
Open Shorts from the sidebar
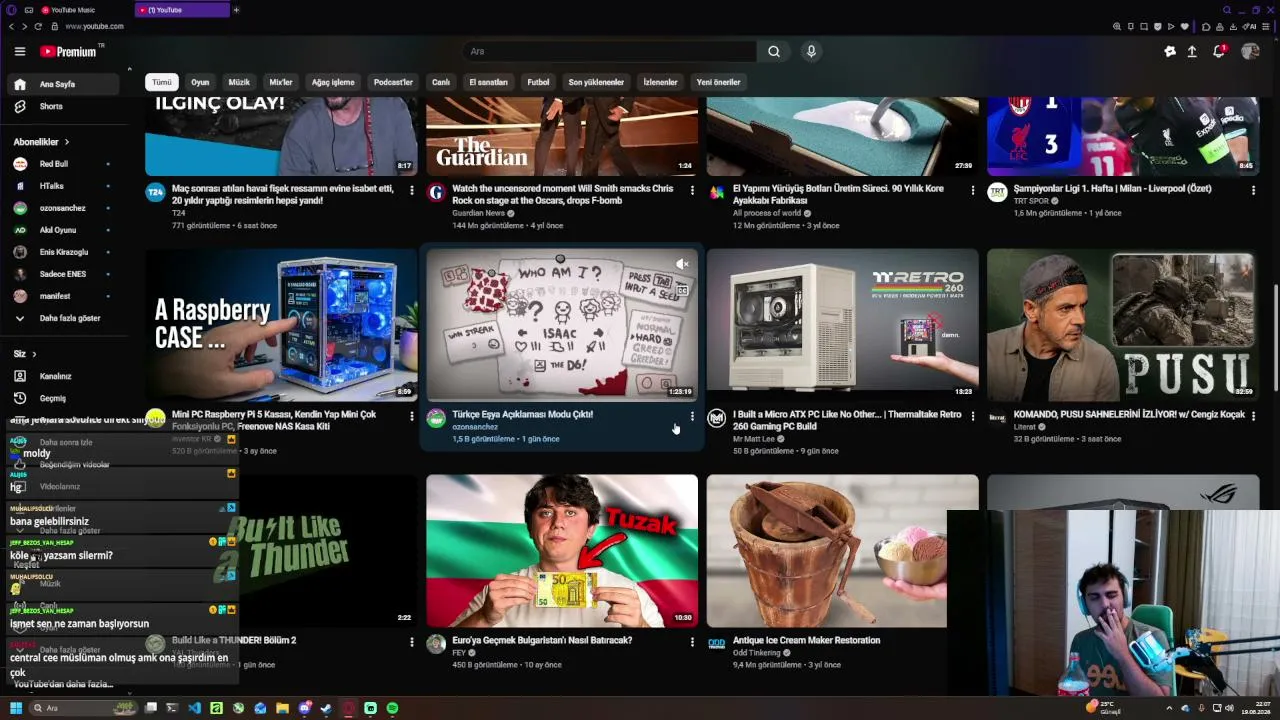pos(65,106)
